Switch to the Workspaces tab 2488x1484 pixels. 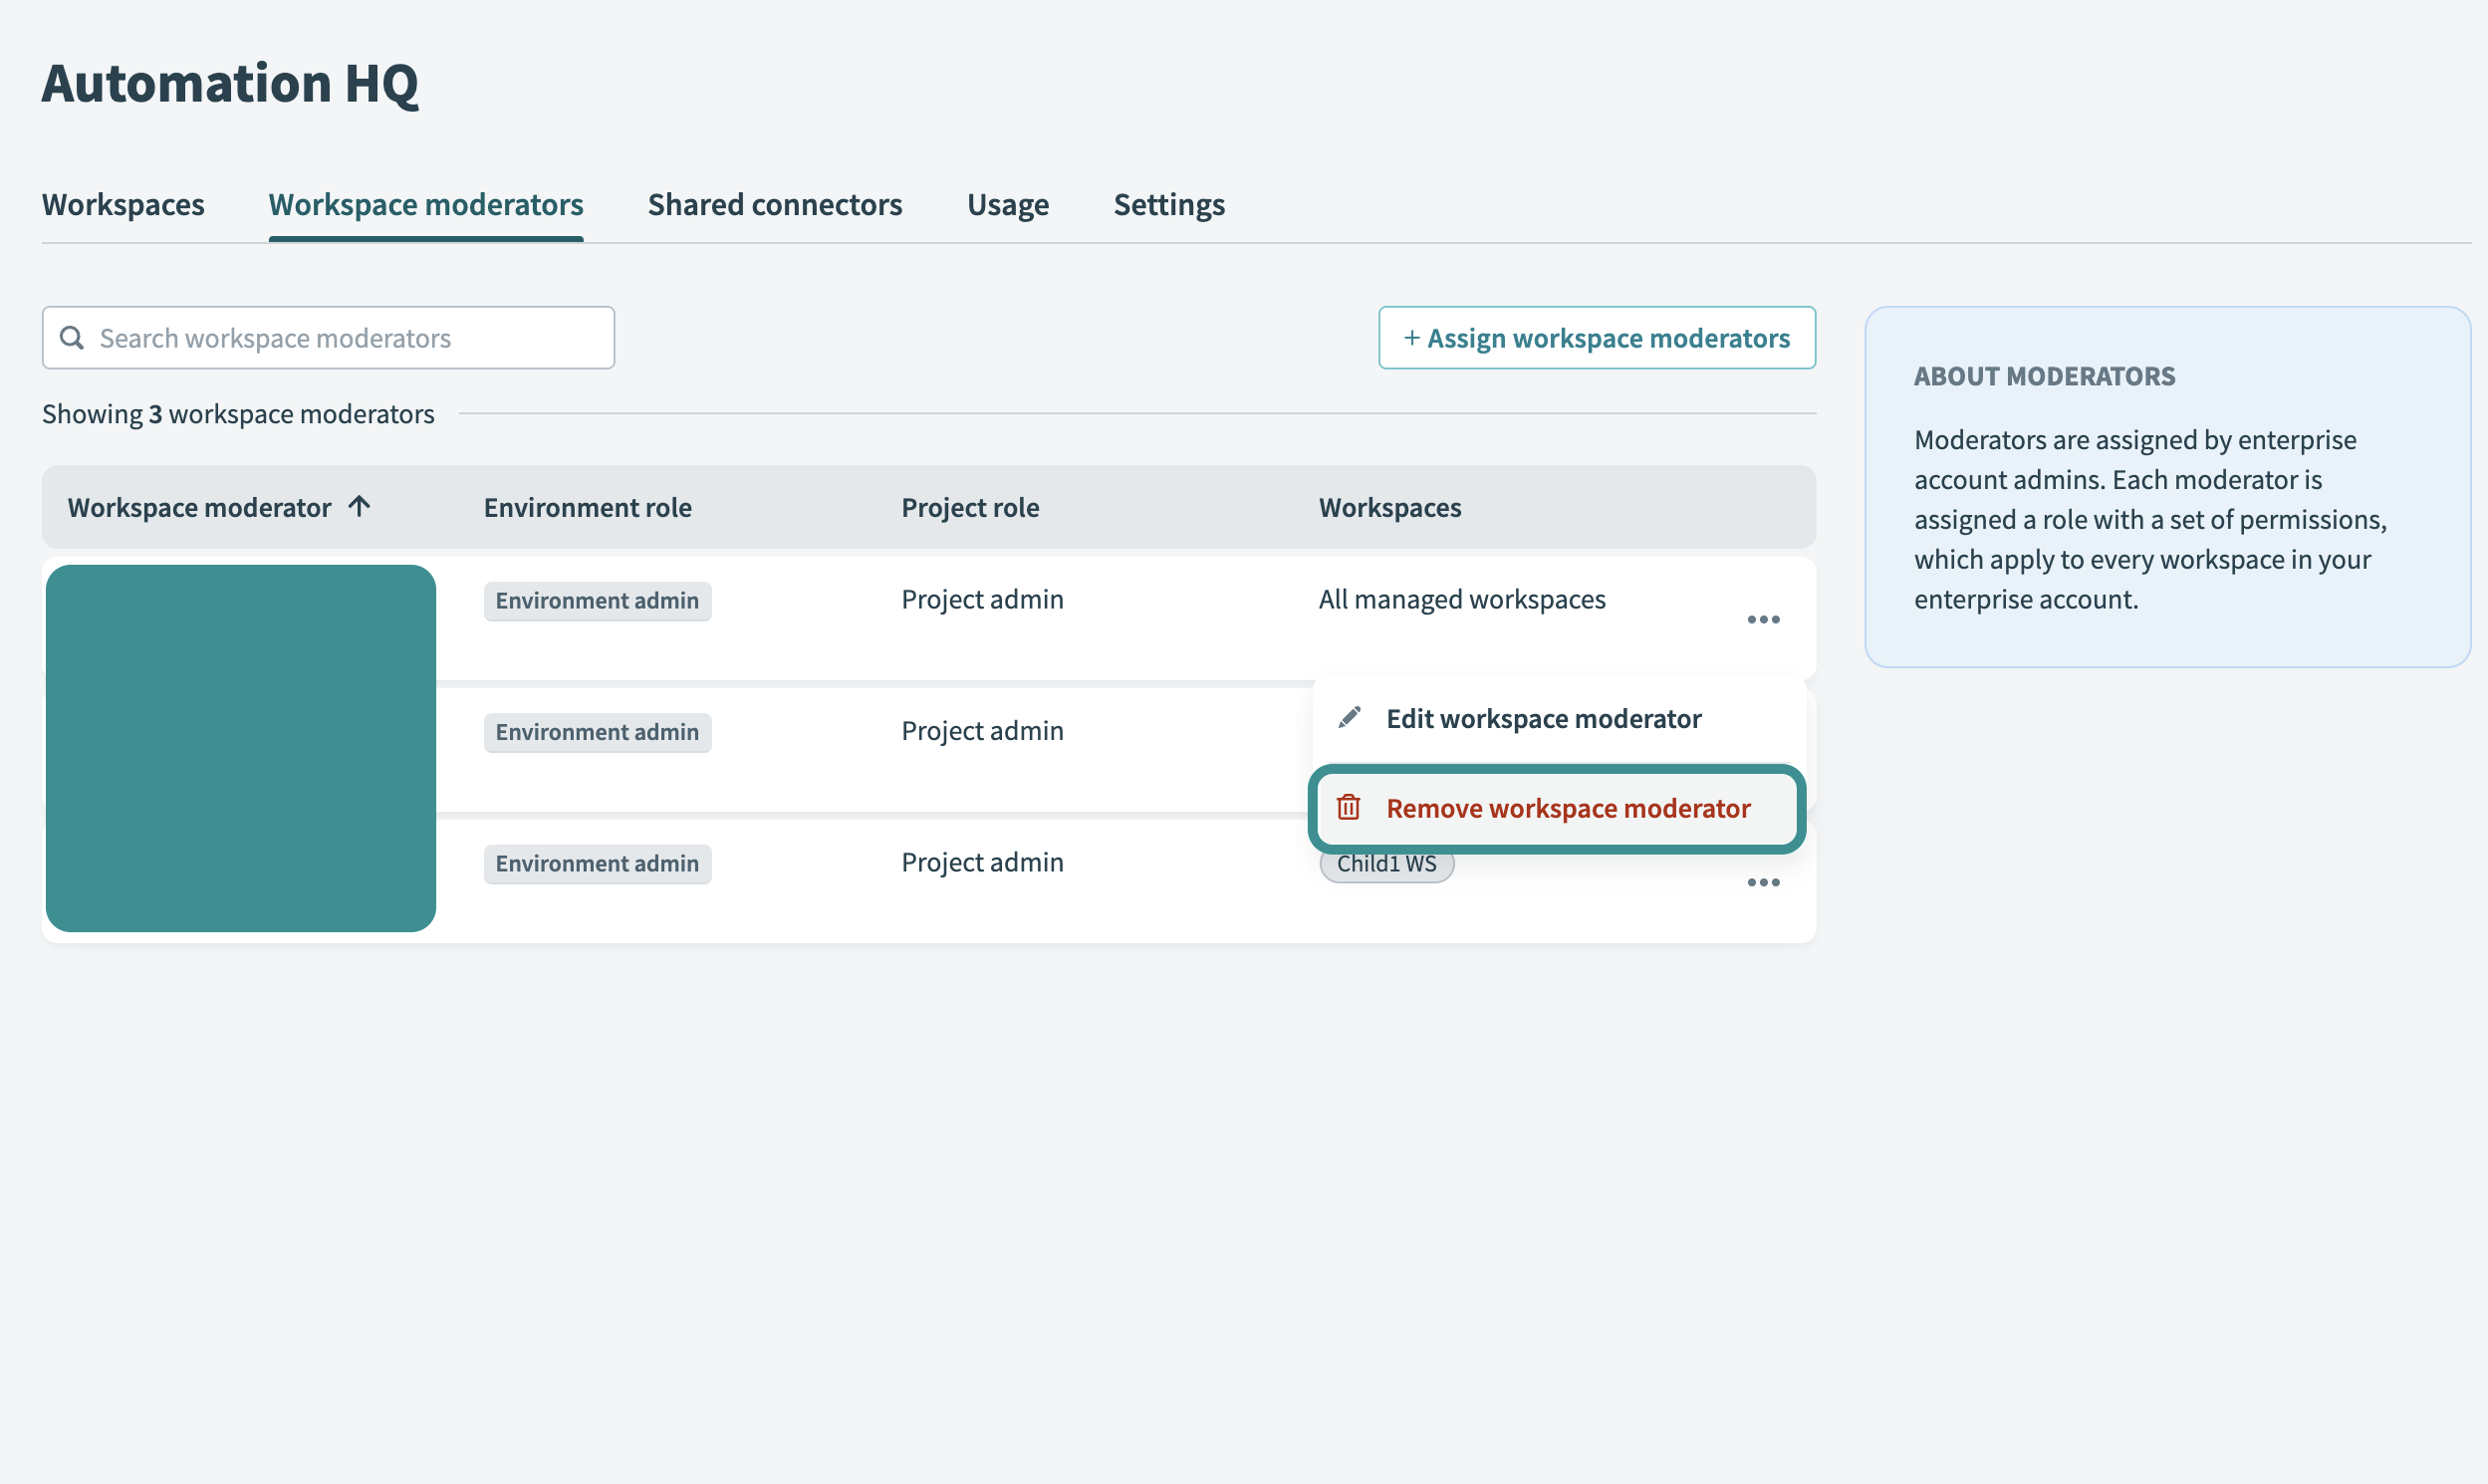click(x=123, y=204)
